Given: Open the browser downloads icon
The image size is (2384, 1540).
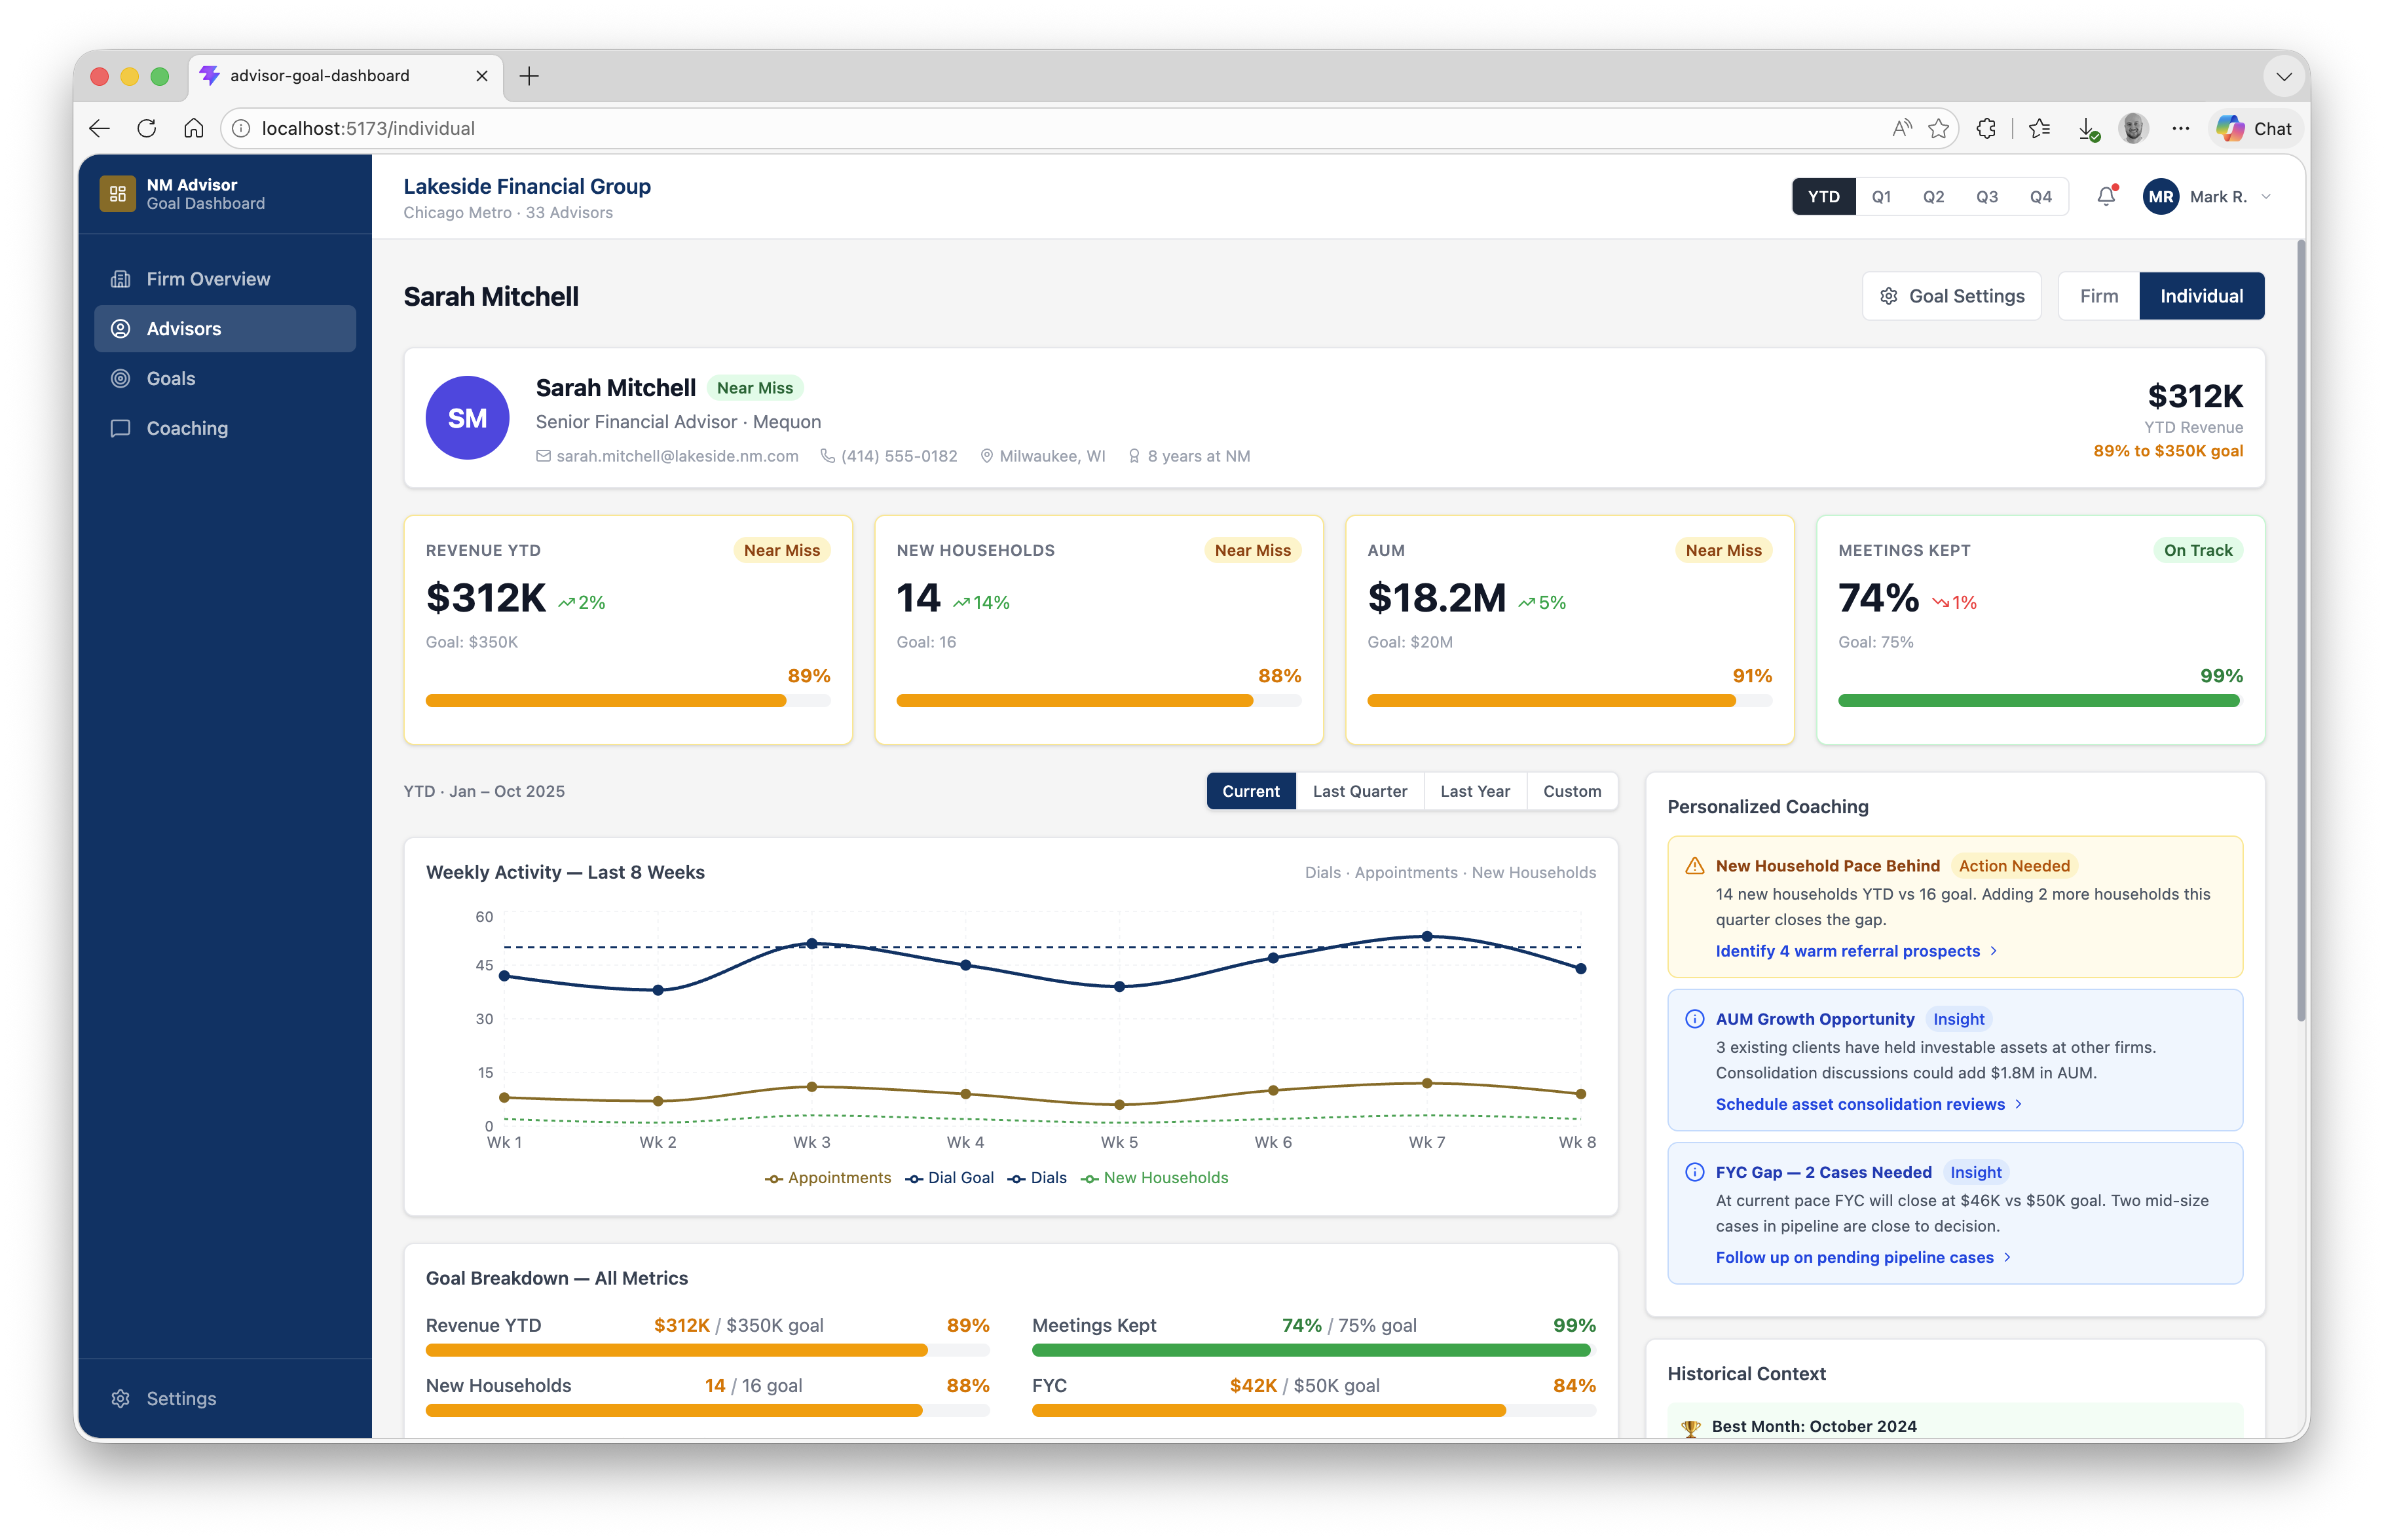Looking at the screenshot, I should (2088, 129).
